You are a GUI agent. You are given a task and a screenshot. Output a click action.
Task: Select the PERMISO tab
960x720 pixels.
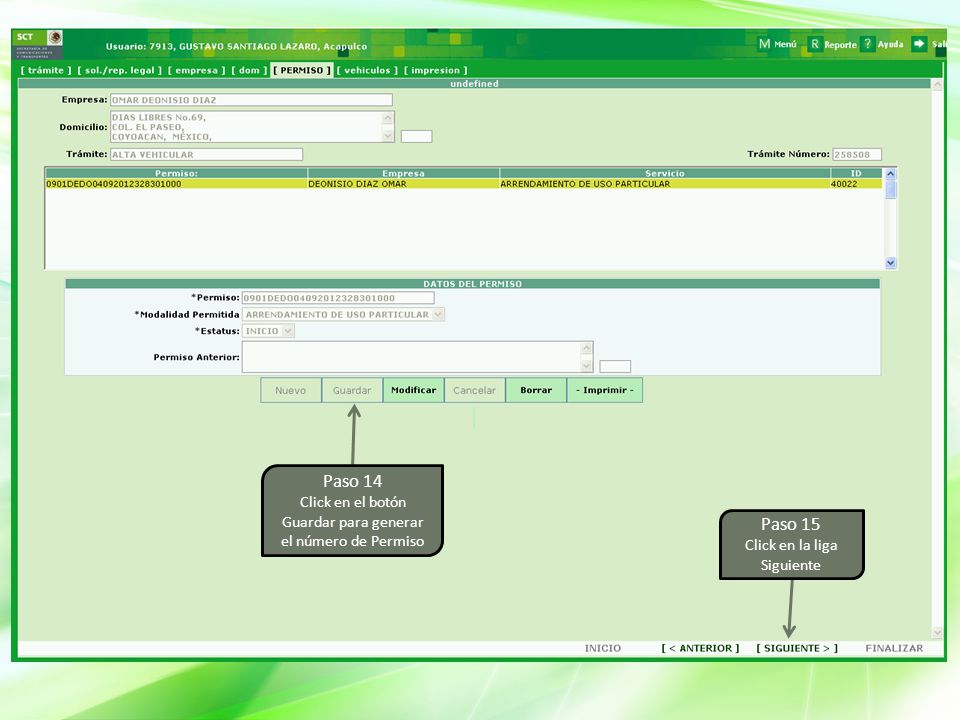point(302,70)
